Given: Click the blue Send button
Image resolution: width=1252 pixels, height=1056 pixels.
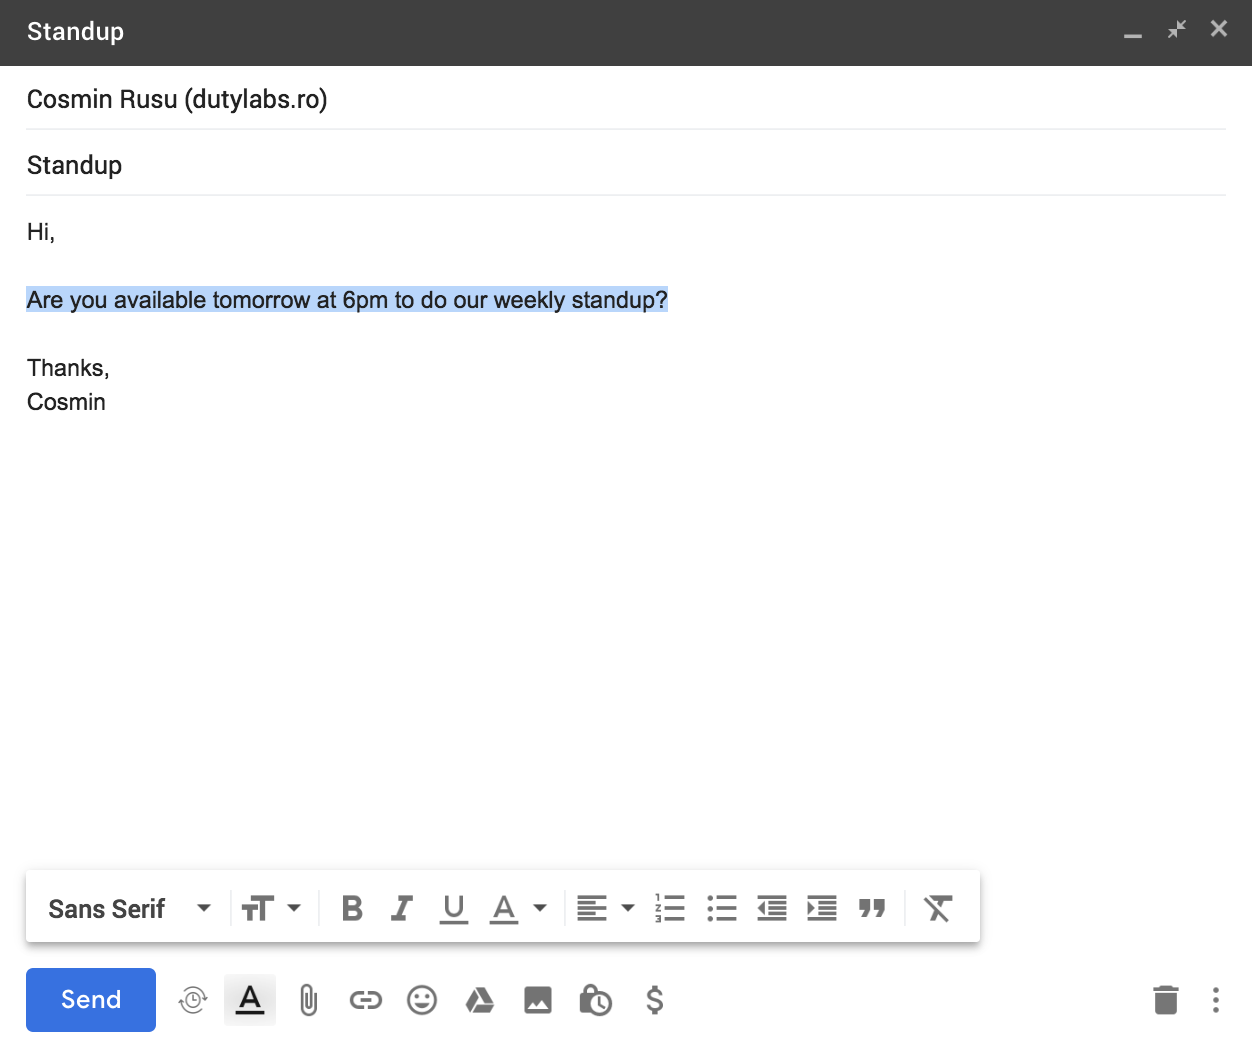Looking at the screenshot, I should pyautogui.click(x=91, y=999).
